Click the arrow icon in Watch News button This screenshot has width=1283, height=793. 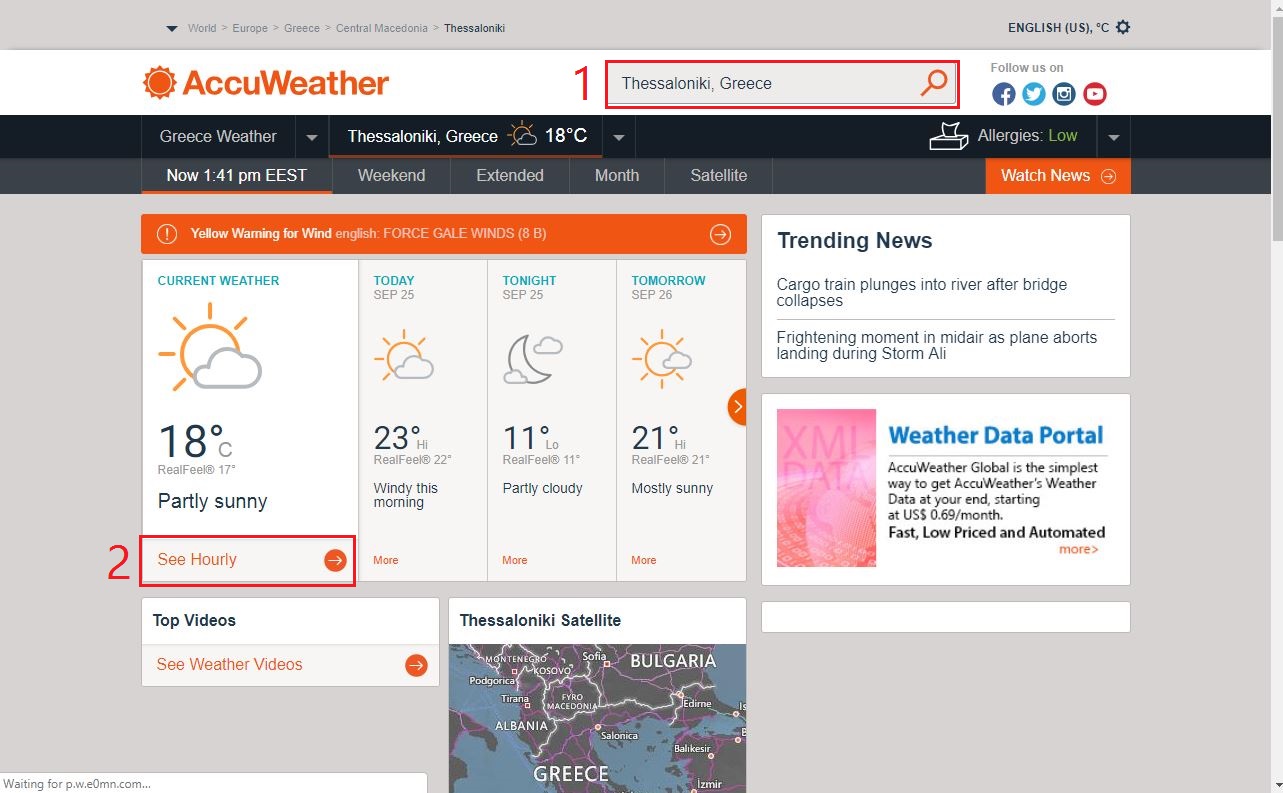point(1108,176)
